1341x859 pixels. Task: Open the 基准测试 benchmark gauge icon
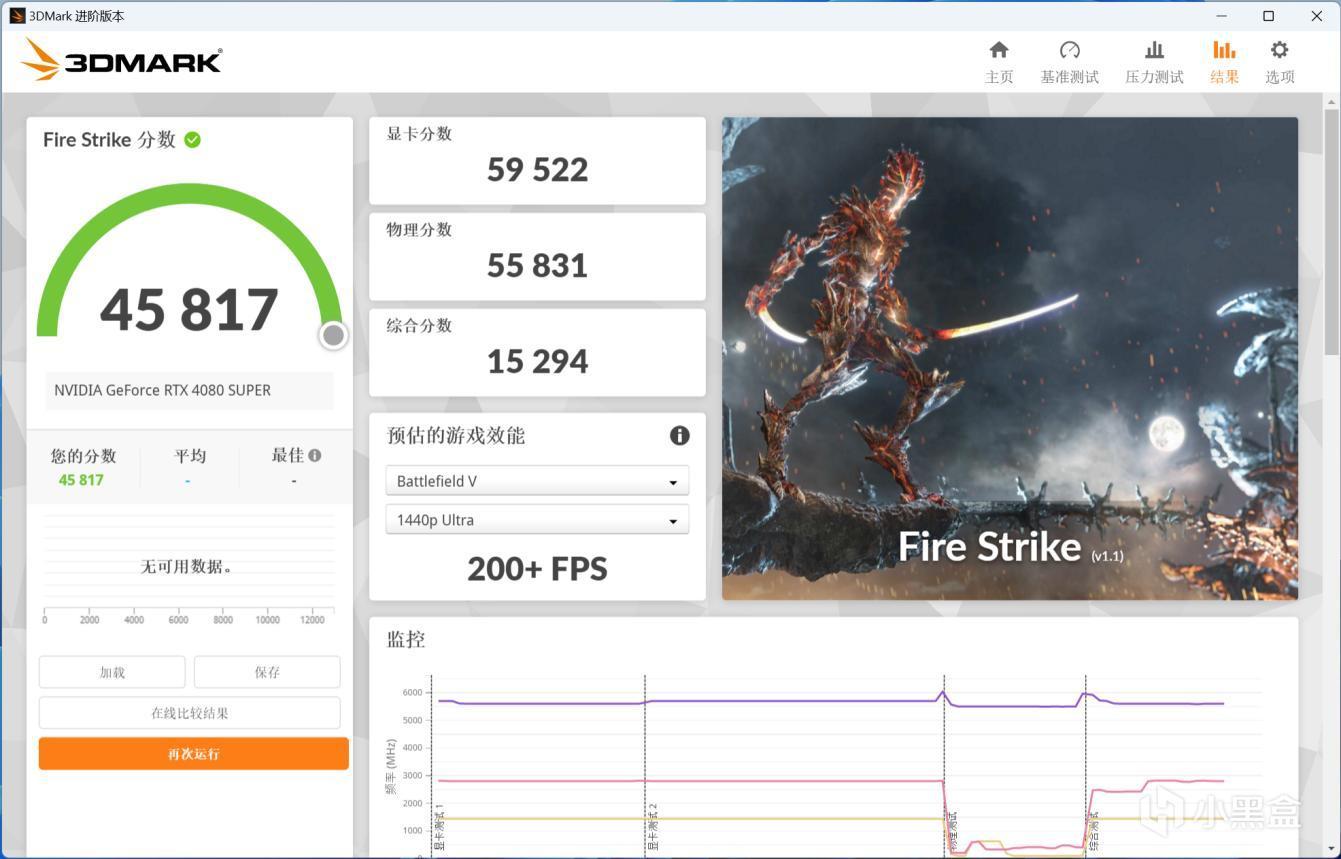click(x=1069, y=50)
